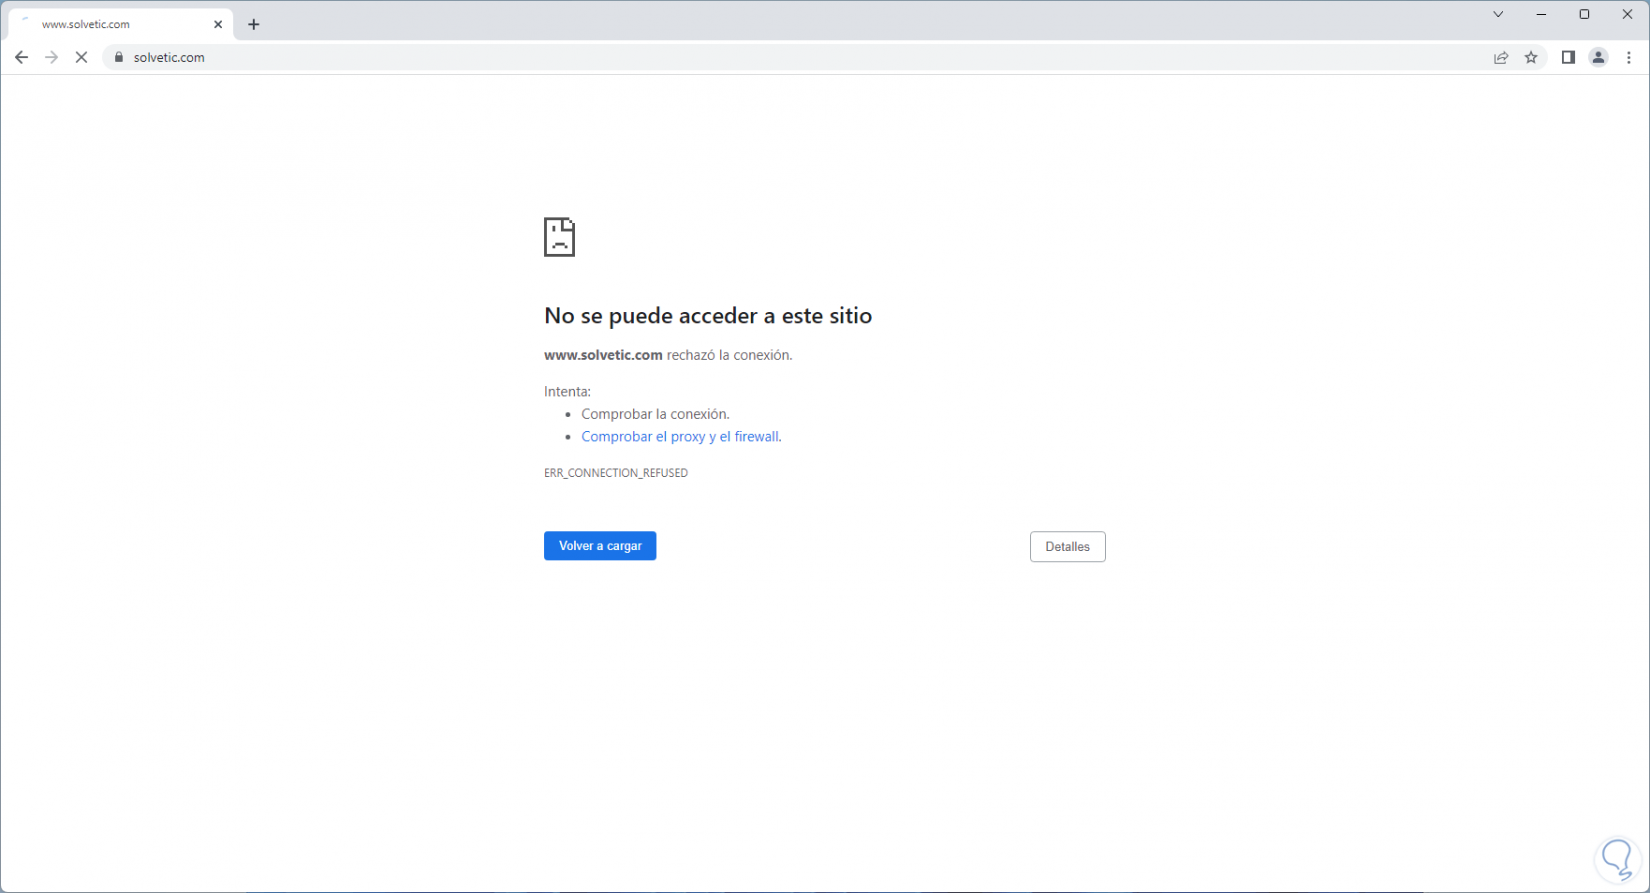Open a new tab

point(254,25)
